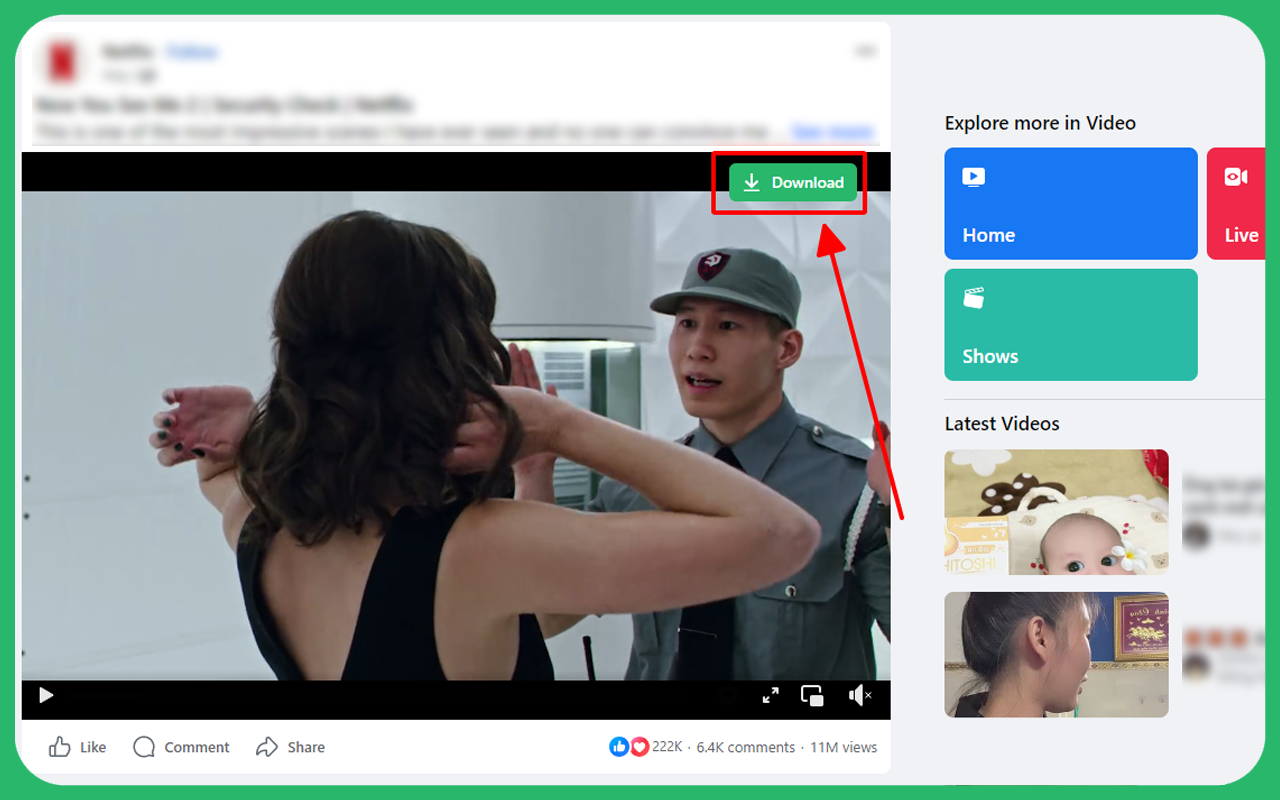
Task: Click the Like thumbs-up icon
Action: pyautogui.click(x=62, y=747)
